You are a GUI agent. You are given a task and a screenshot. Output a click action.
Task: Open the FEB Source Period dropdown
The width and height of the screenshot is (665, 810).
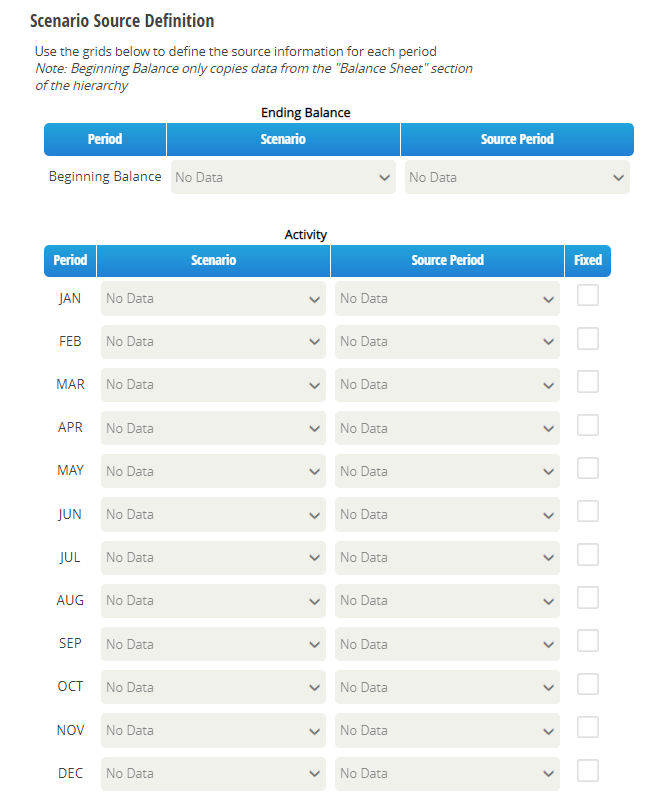[447, 341]
